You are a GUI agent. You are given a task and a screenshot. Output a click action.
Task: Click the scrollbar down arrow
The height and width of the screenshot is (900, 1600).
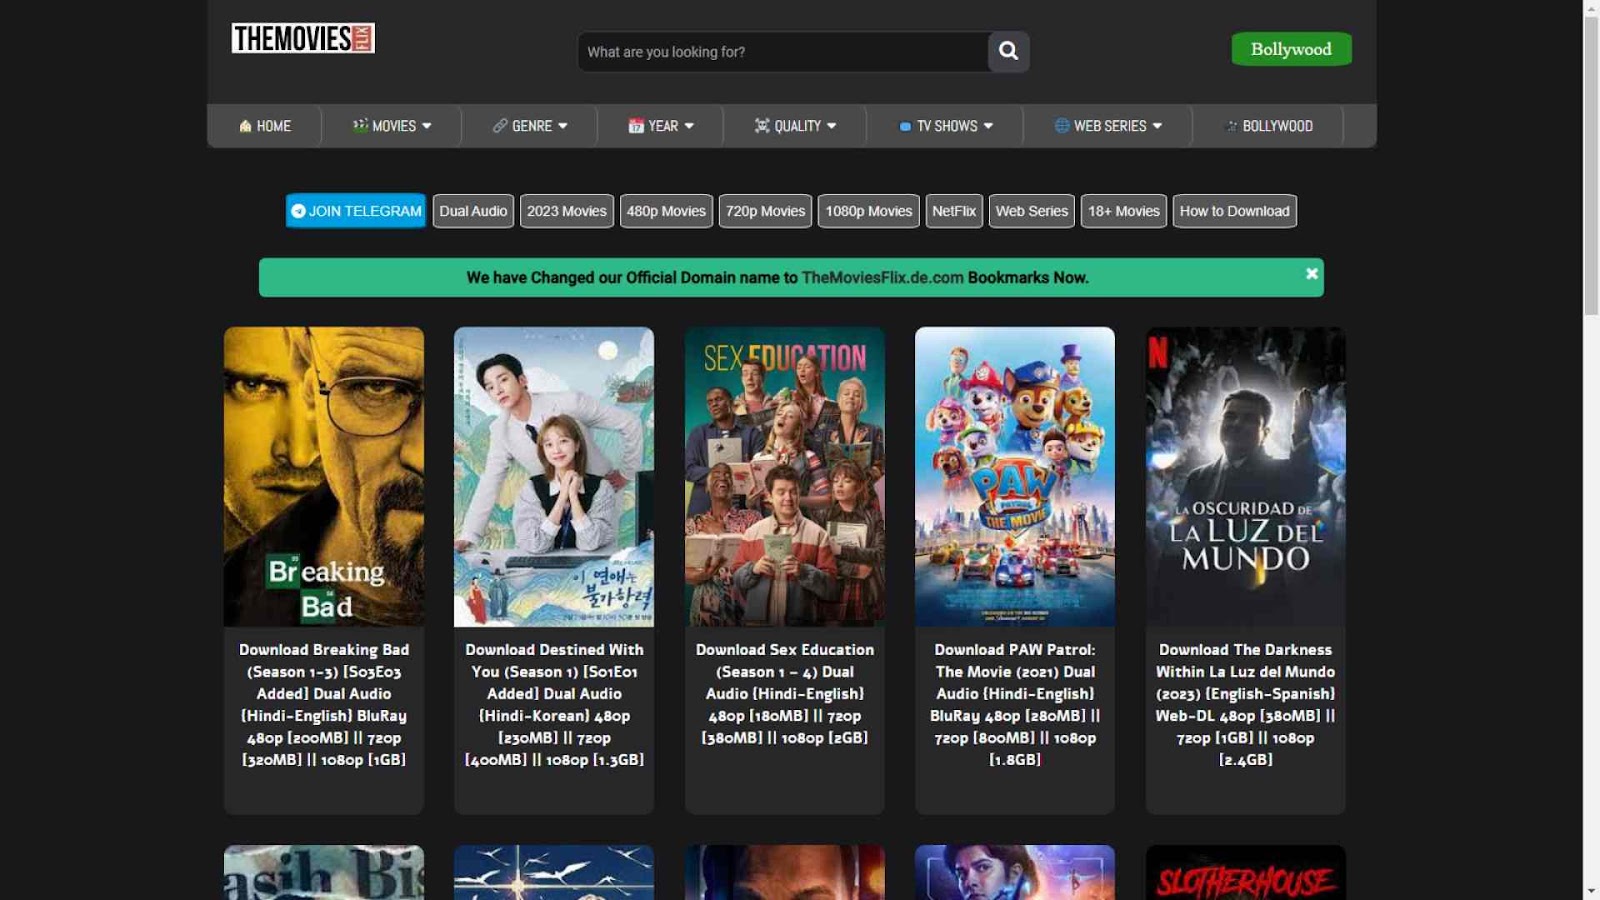[x=1591, y=891]
